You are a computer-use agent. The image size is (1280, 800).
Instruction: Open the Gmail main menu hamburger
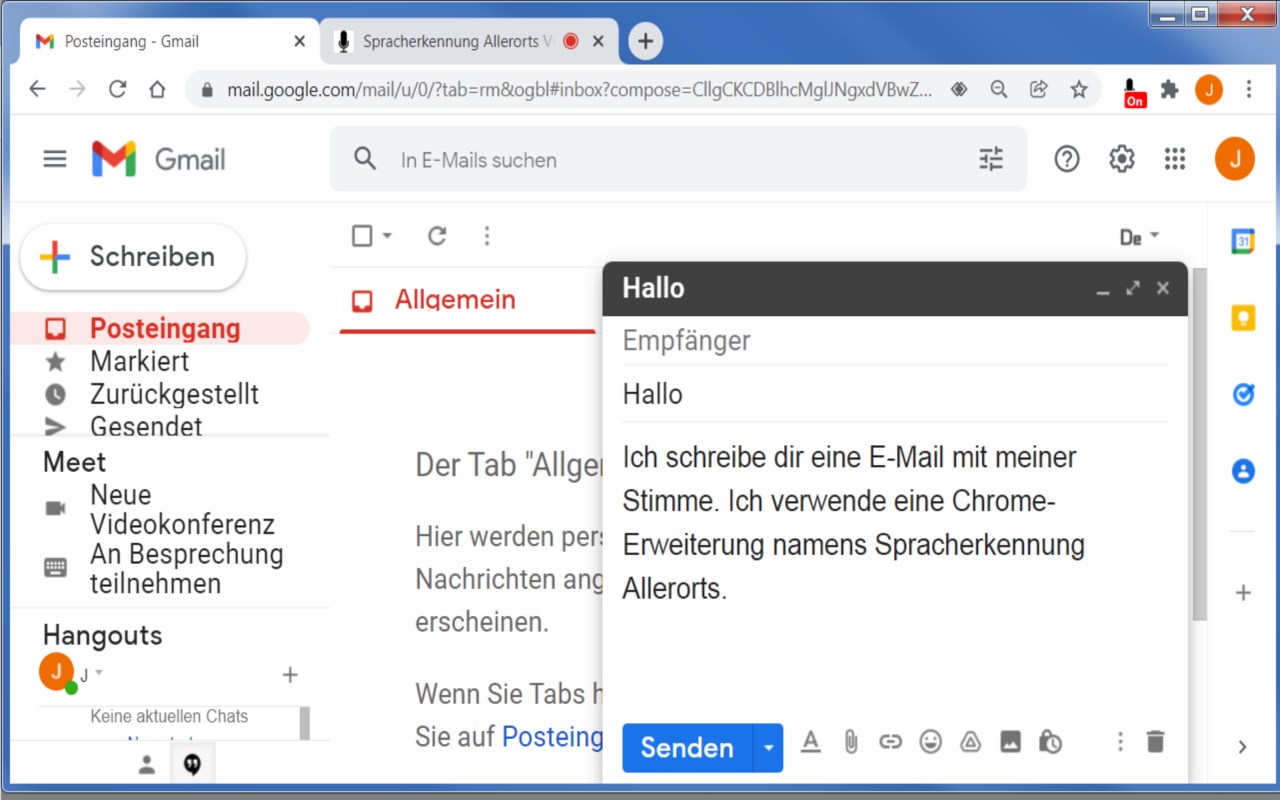point(55,159)
